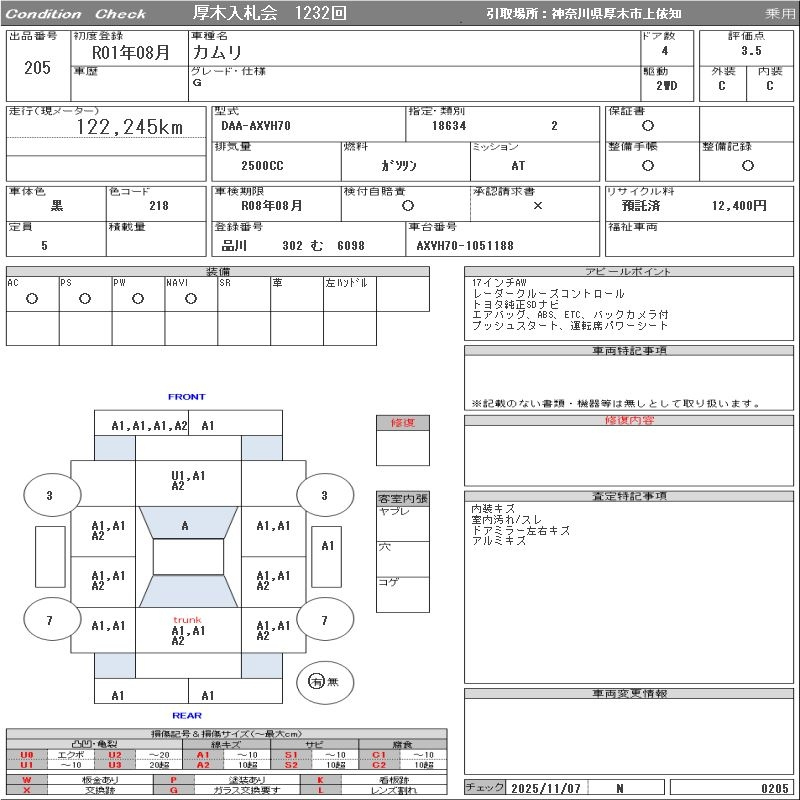Click the アピールポイント section header

[628, 272]
